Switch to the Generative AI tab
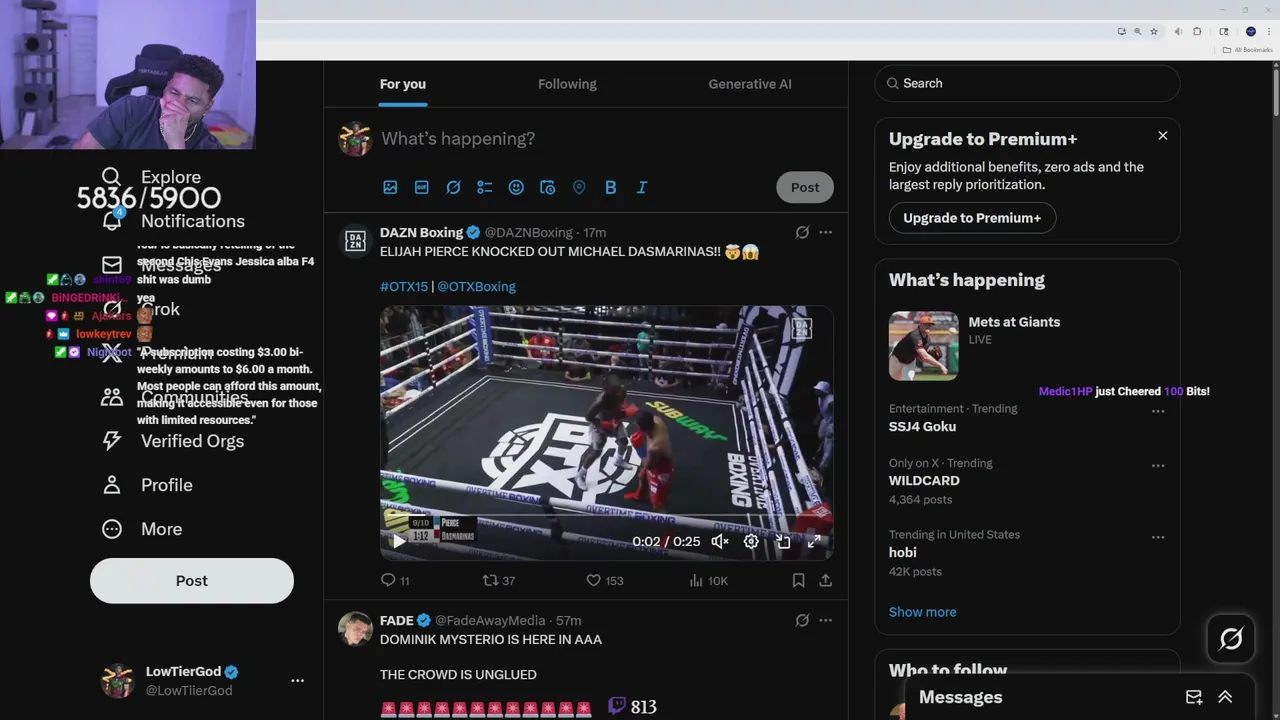 click(x=750, y=84)
